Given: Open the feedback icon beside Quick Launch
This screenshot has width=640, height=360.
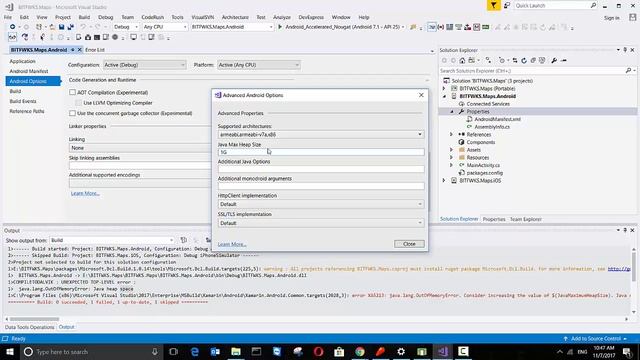Looking at the screenshot, I should click(x=507, y=5).
